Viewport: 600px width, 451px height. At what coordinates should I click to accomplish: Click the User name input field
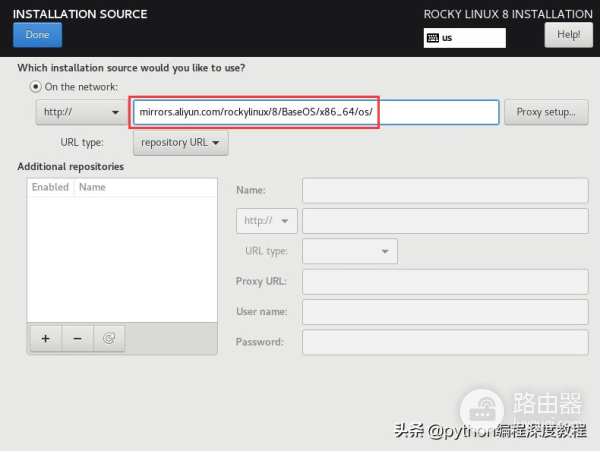click(445, 312)
